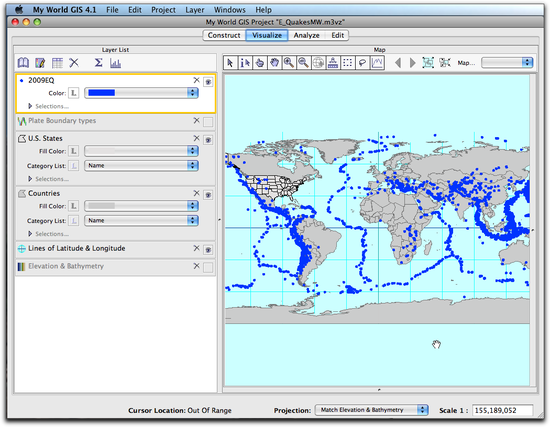This screenshot has width=550, height=427.
Task: Select the rectangular dotted selection tool
Action: tap(348, 63)
